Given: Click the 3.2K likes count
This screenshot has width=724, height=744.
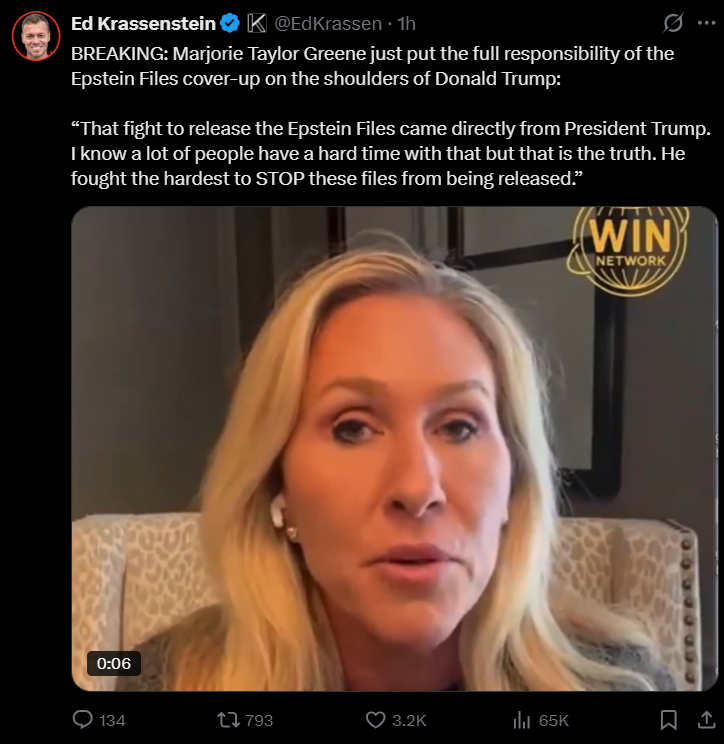Looking at the screenshot, I should pos(409,720).
